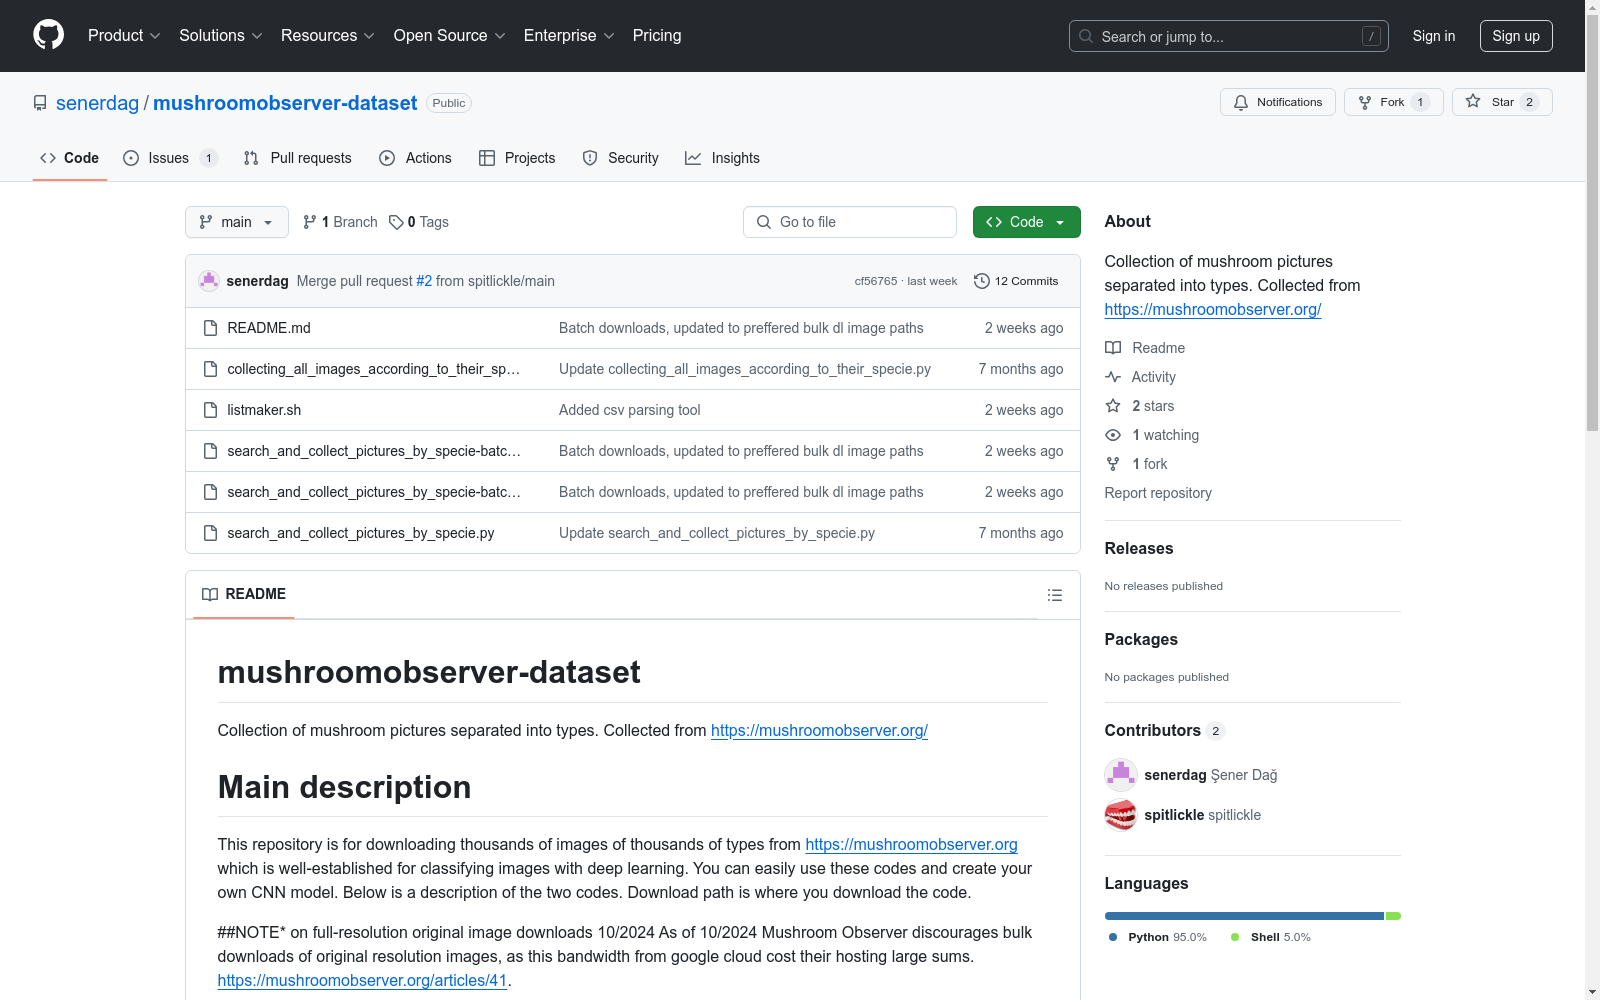Click the star icon in Star button

(x=1473, y=101)
